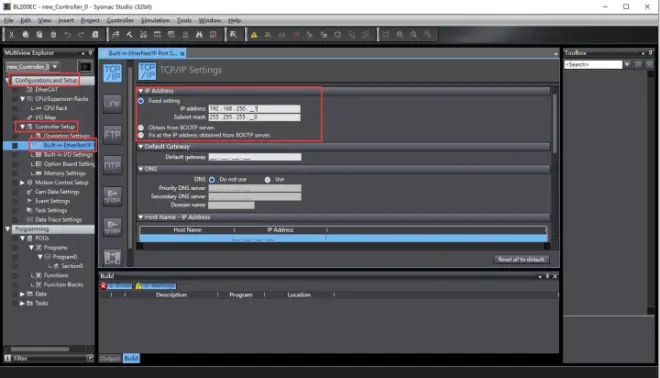Collapse the Default Gateway section
The image size is (660, 378).
click(141, 146)
